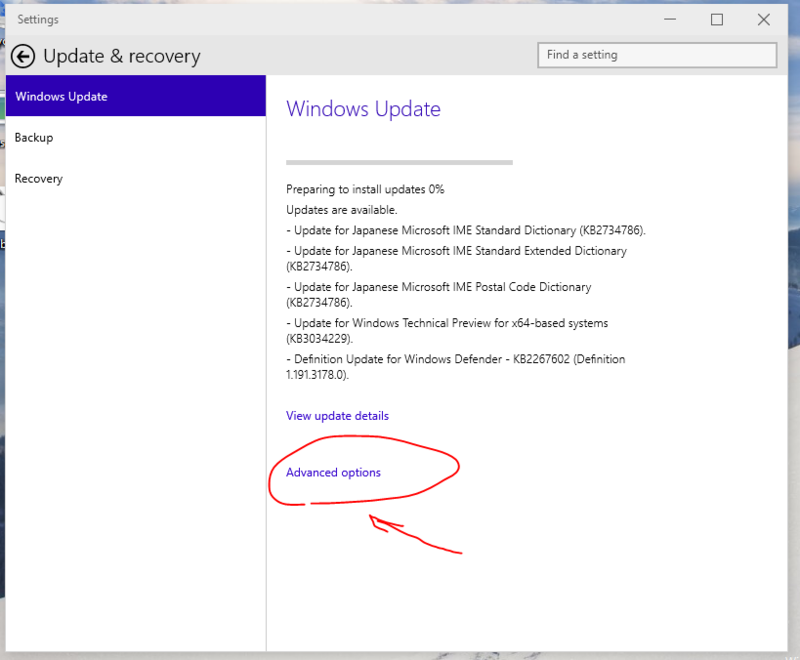Click the update install progress bar
This screenshot has height=660, width=800.
click(x=399, y=163)
